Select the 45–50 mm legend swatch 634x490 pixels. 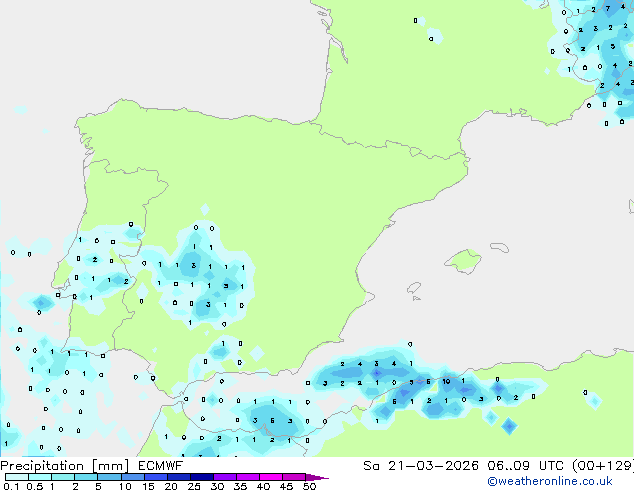click(294, 477)
